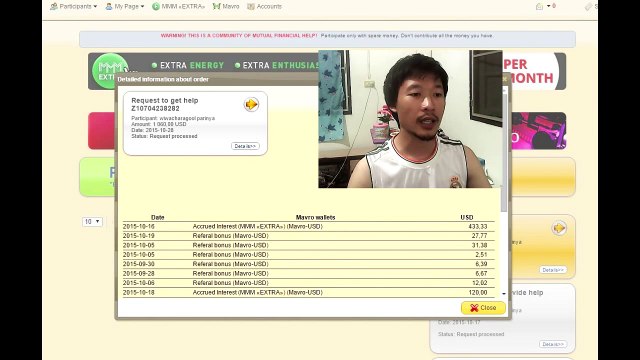Click the green MMM EXTRA icon
The image size is (640, 360).
pos(156,7)
